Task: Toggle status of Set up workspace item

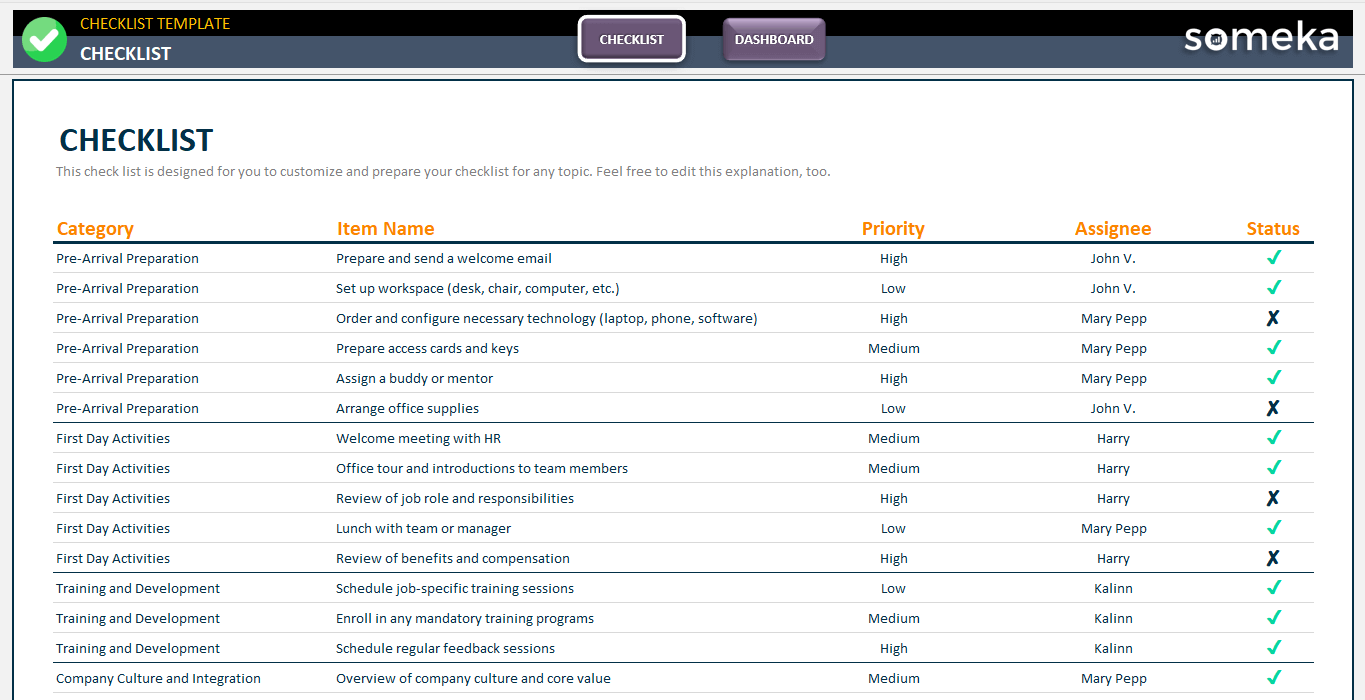Action: coord(1273,288)
